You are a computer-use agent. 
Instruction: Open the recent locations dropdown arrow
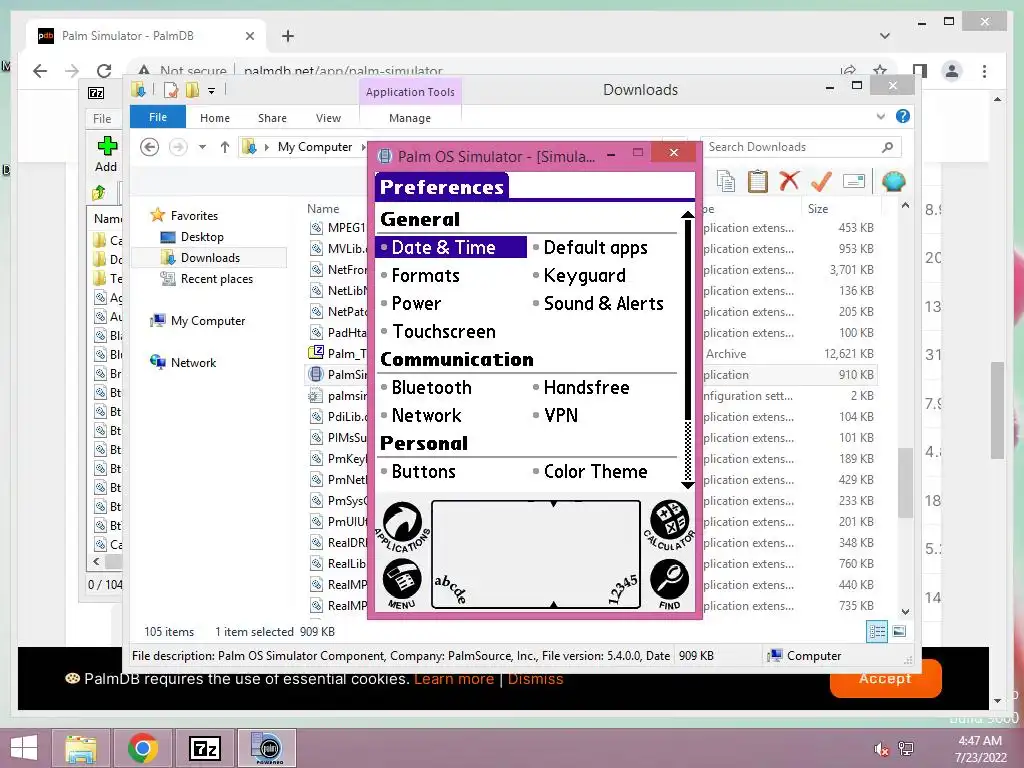[202, 147]
